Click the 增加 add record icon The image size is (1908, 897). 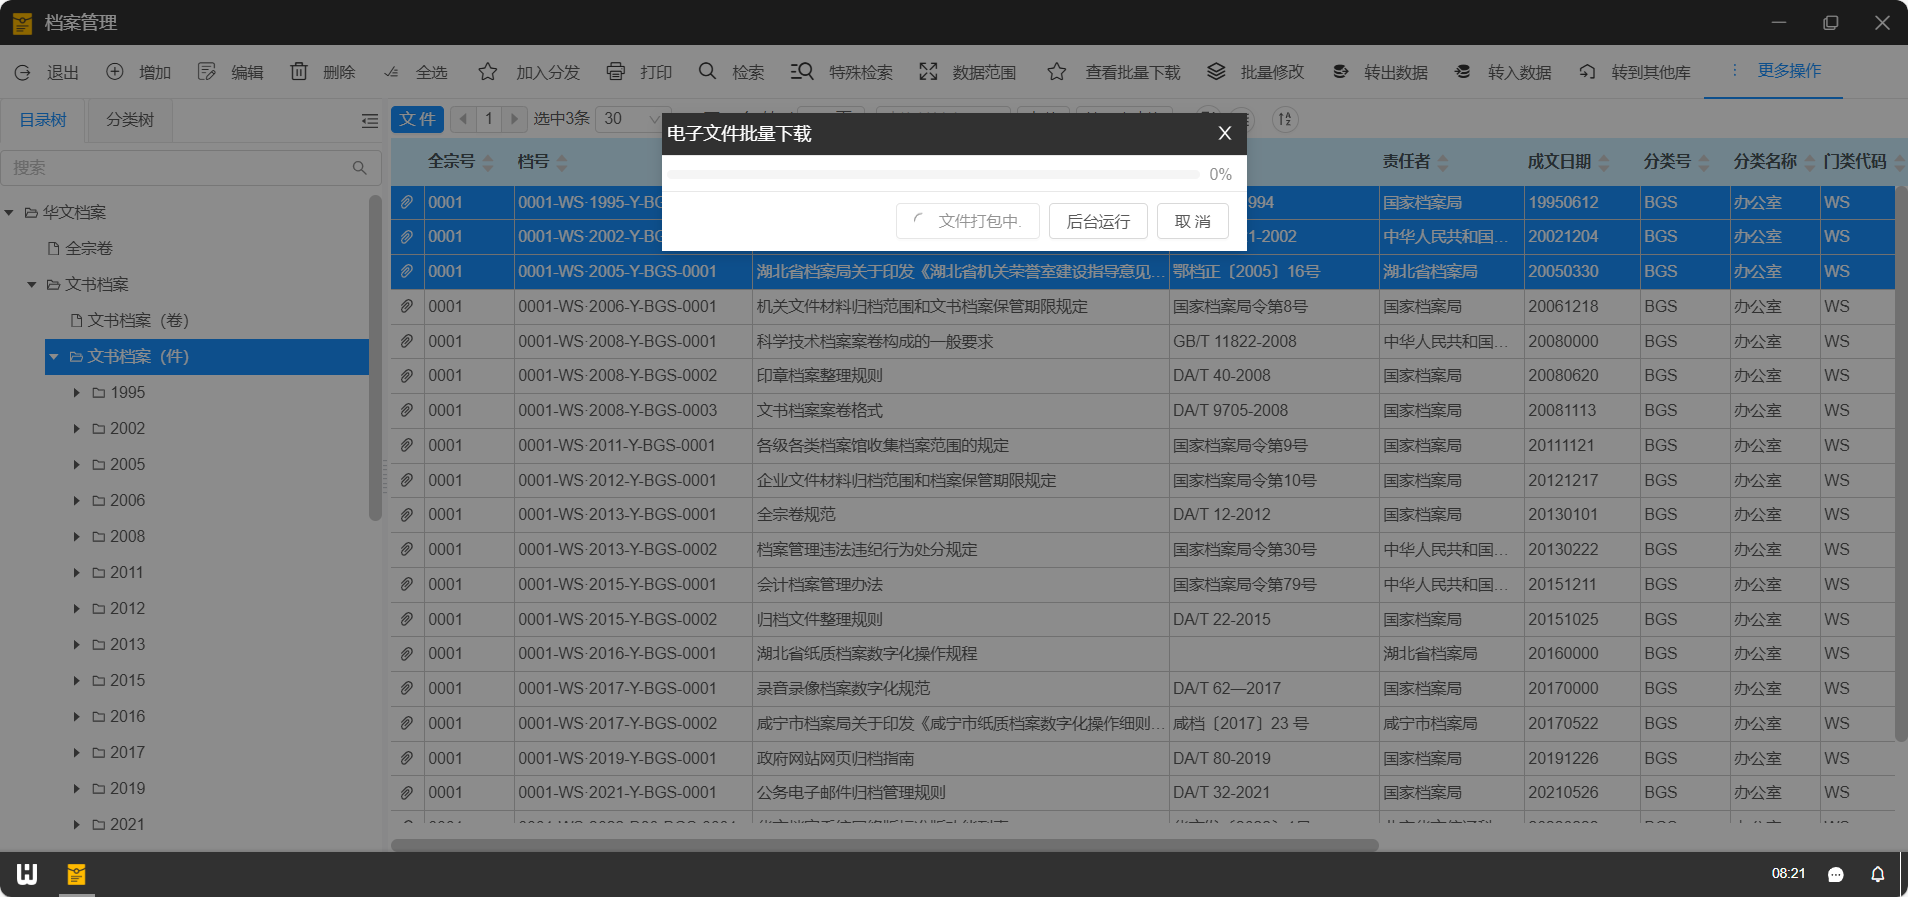point(115,72)
